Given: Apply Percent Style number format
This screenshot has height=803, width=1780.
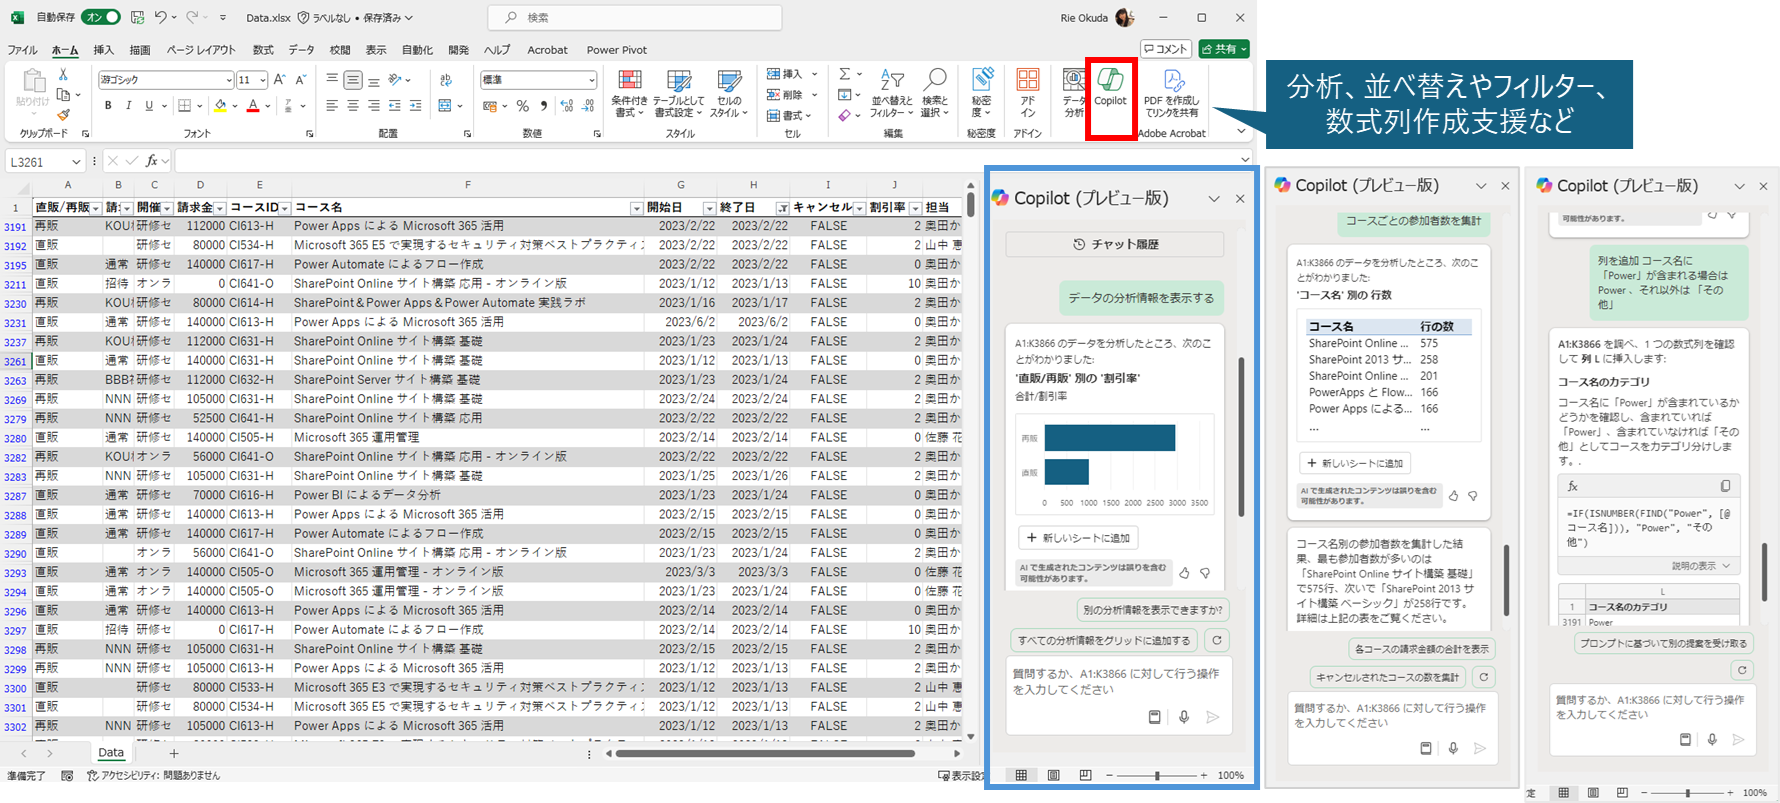Looking at the screenshot, I should coord(522,106).
